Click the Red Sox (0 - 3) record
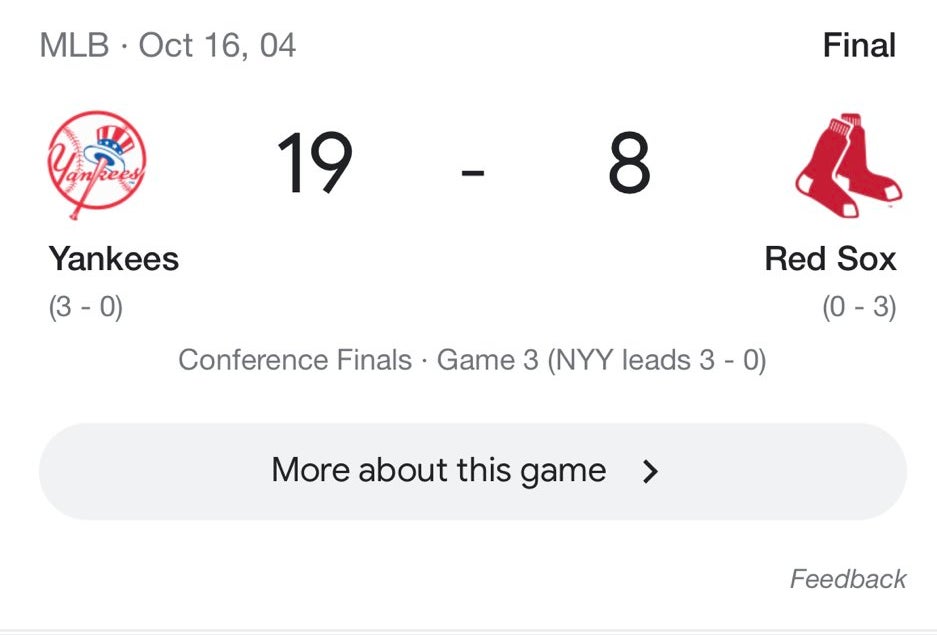This screenshot has height=635, width=937. (x=859, y=307)
